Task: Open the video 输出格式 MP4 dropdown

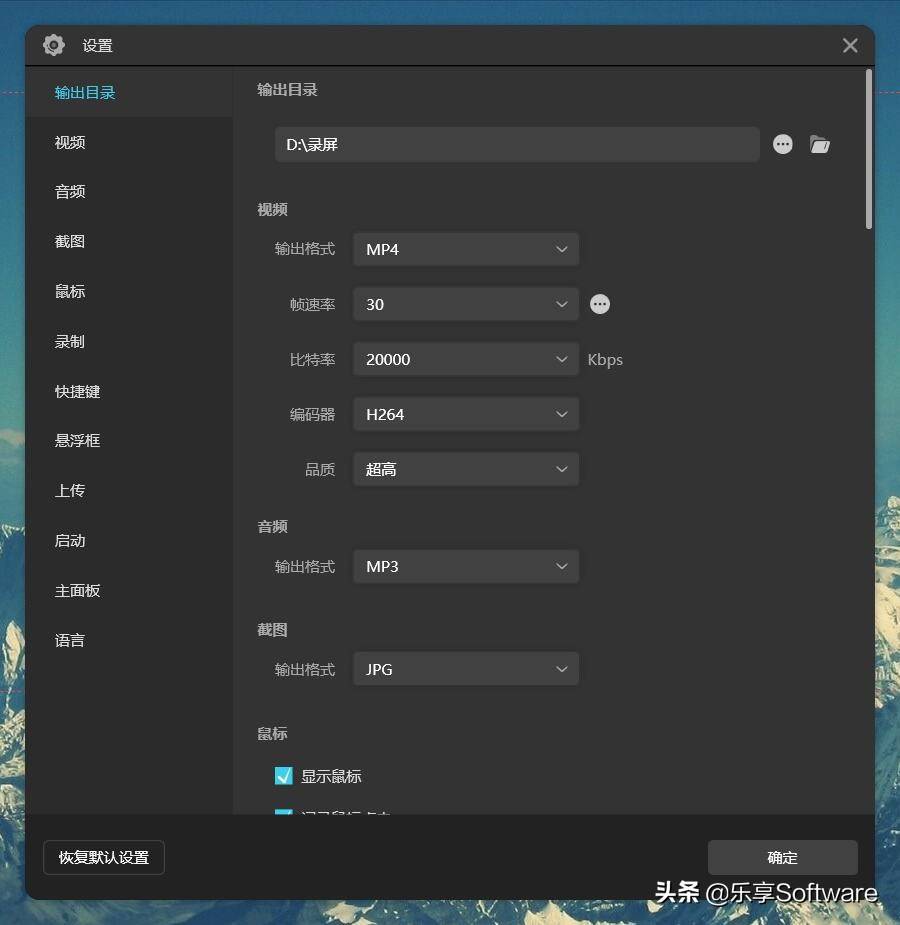Action: pyautogui.click(x=466, y=250)
